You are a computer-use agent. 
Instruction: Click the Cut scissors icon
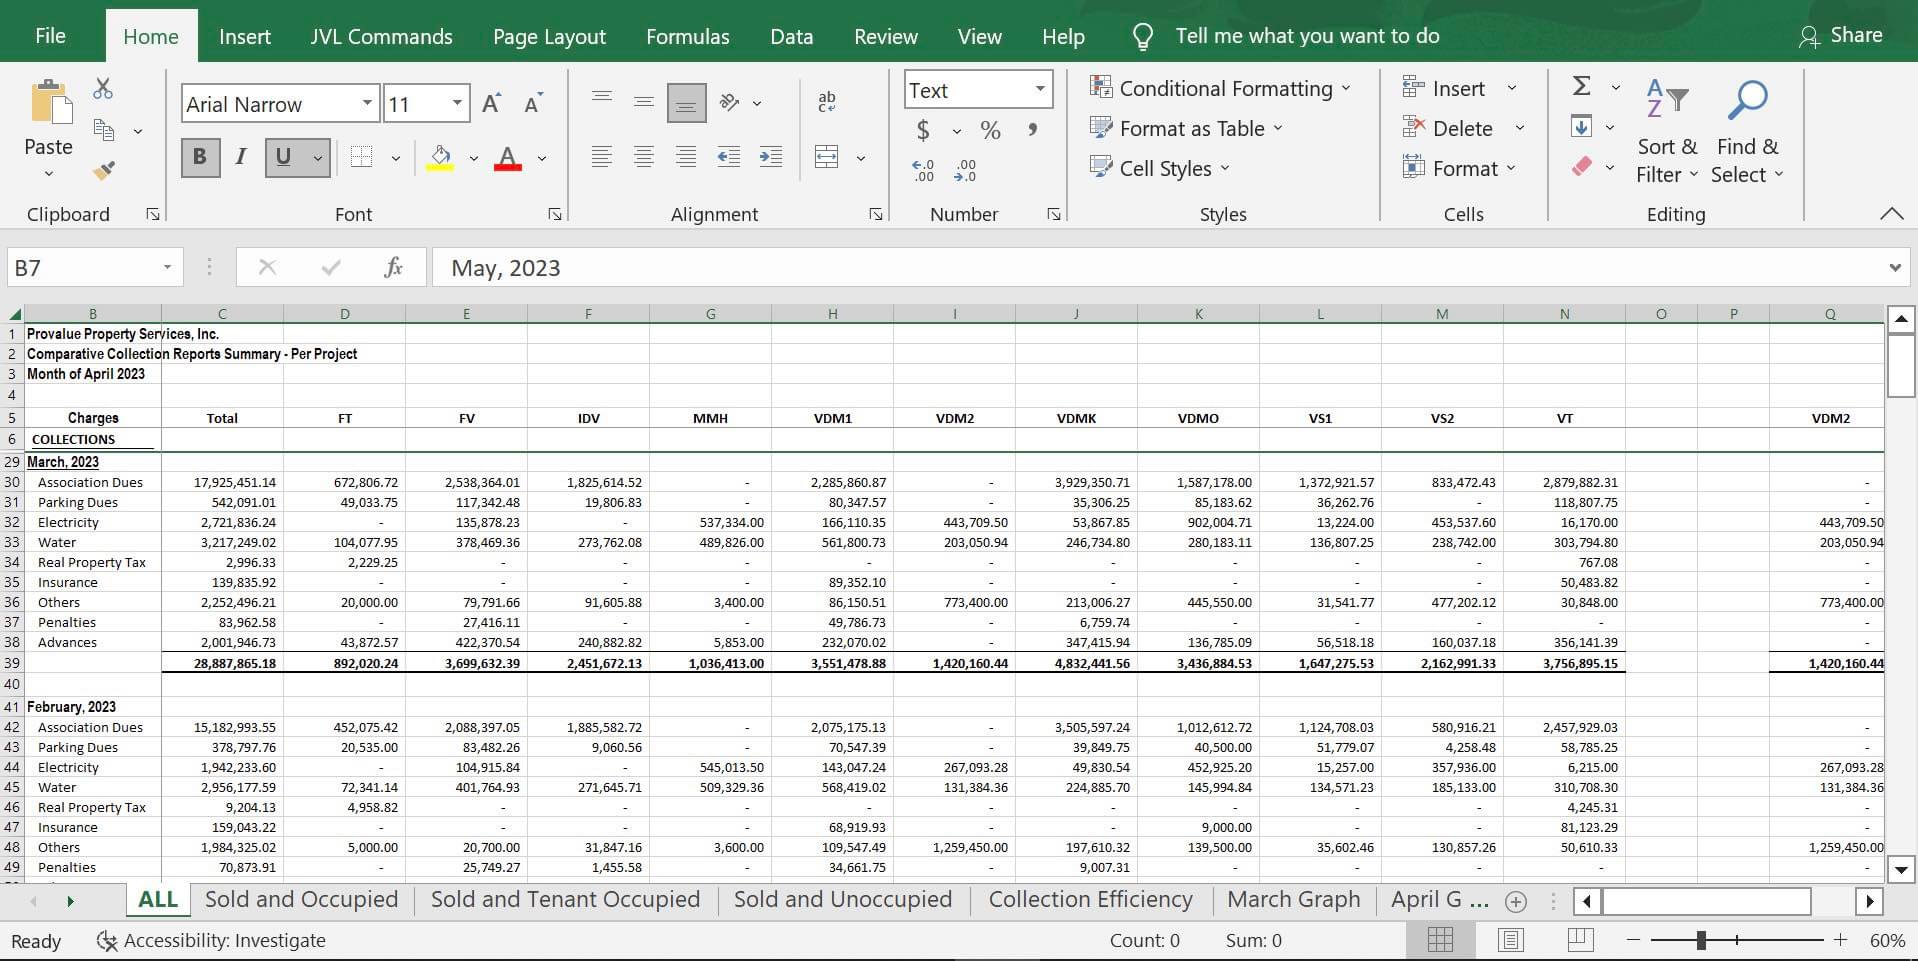click(103, 88)
